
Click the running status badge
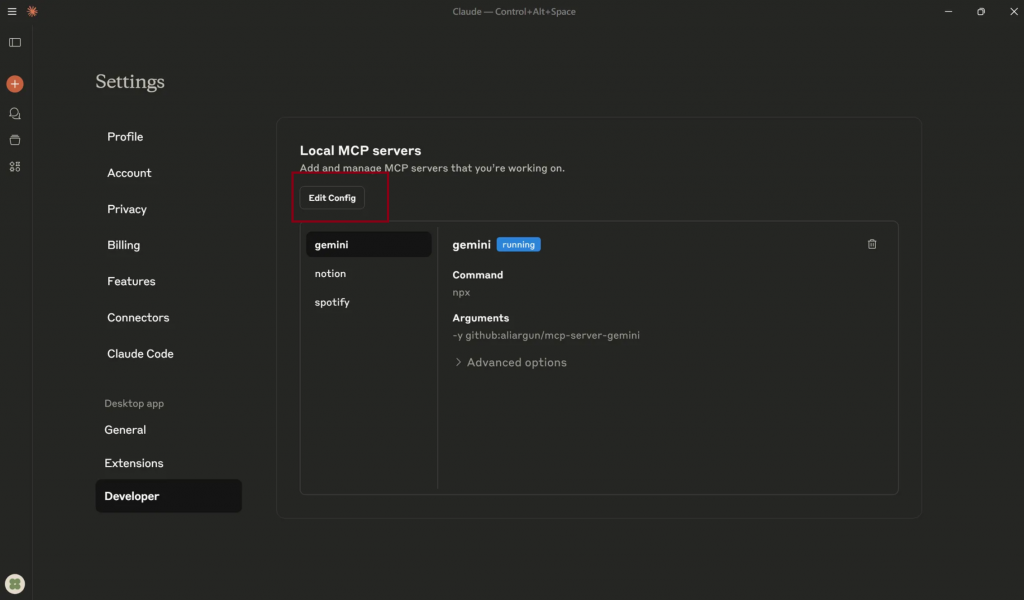[x=519, y=245]
